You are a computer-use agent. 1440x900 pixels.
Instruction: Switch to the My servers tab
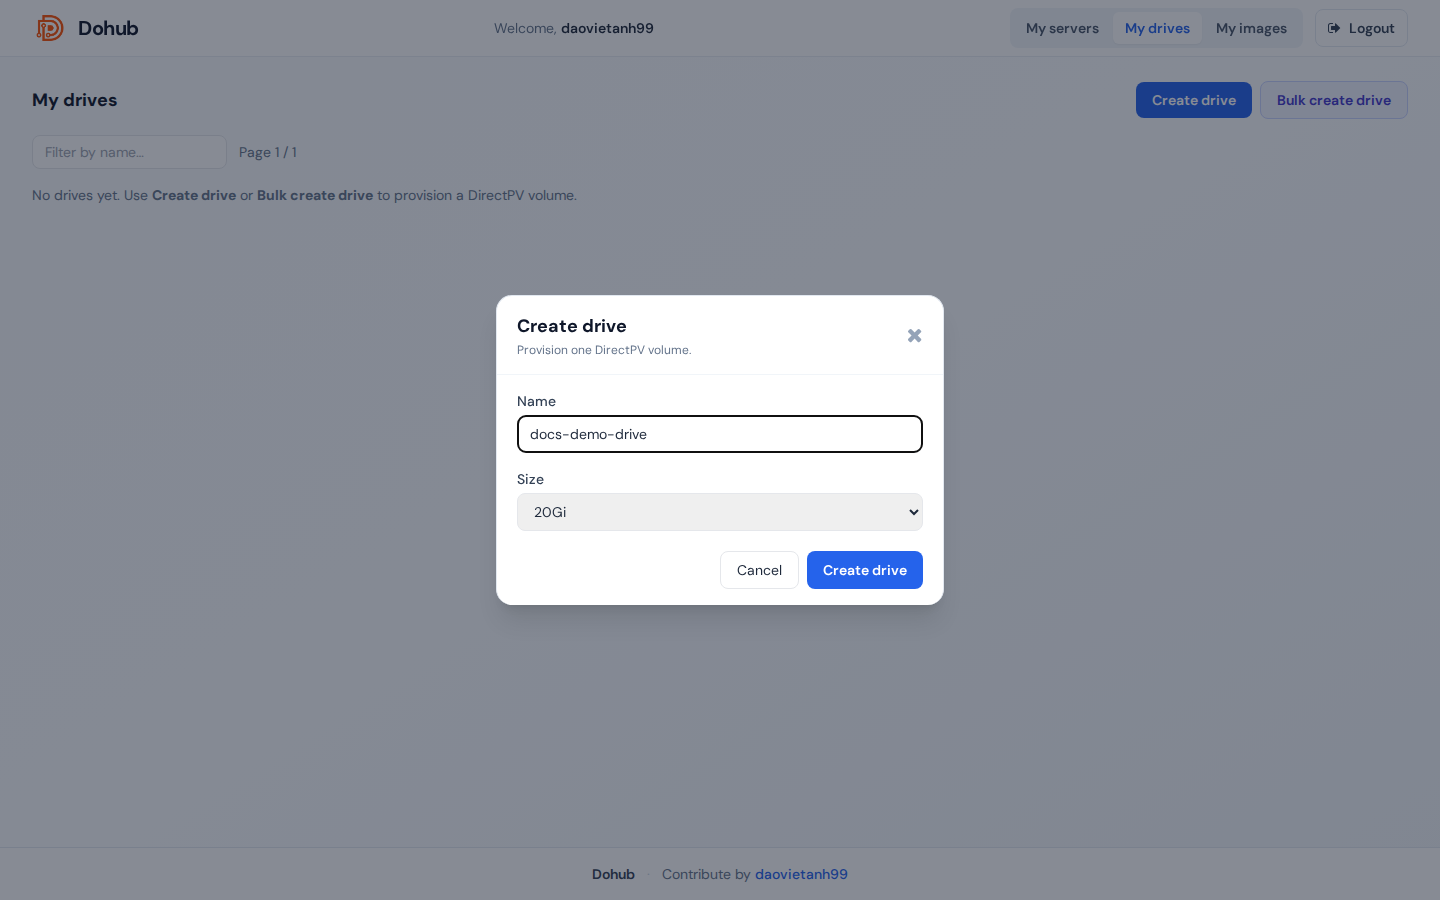point(1062,28)
